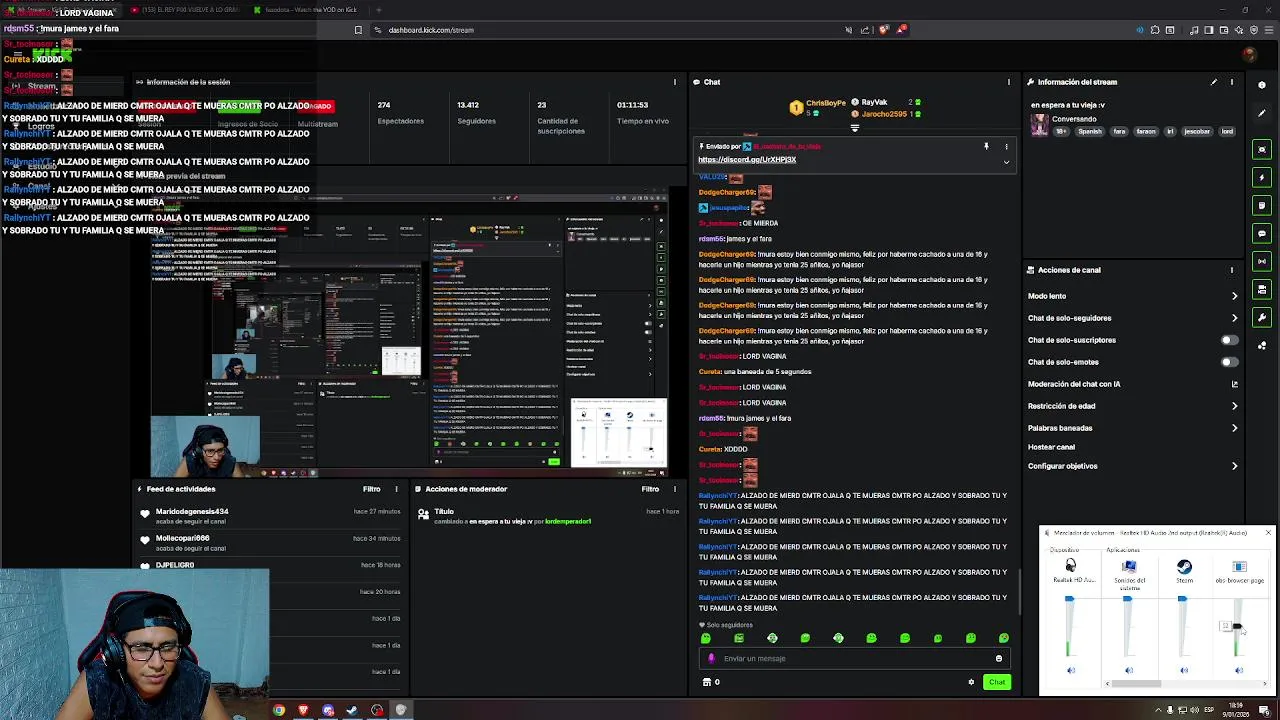Image resolution: width=1280 pixels, height=720 pixels.
Task: Click the pencil icon in the right sidebar
Action: [x=1262, y=113]
